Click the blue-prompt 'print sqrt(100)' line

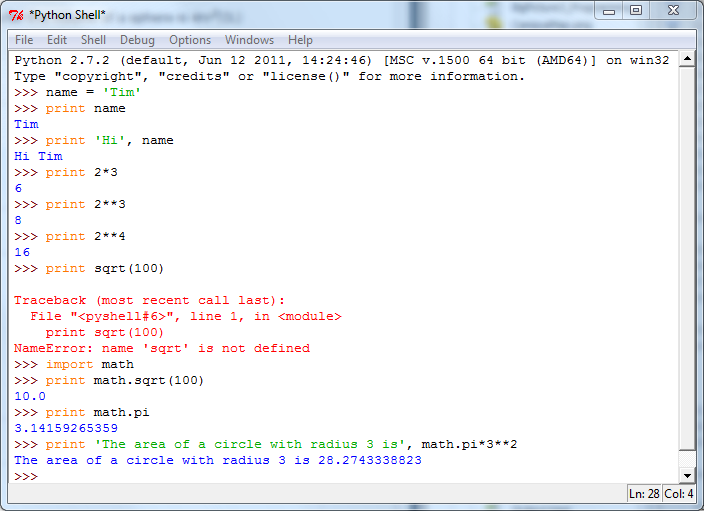click(x=89, y=269)
